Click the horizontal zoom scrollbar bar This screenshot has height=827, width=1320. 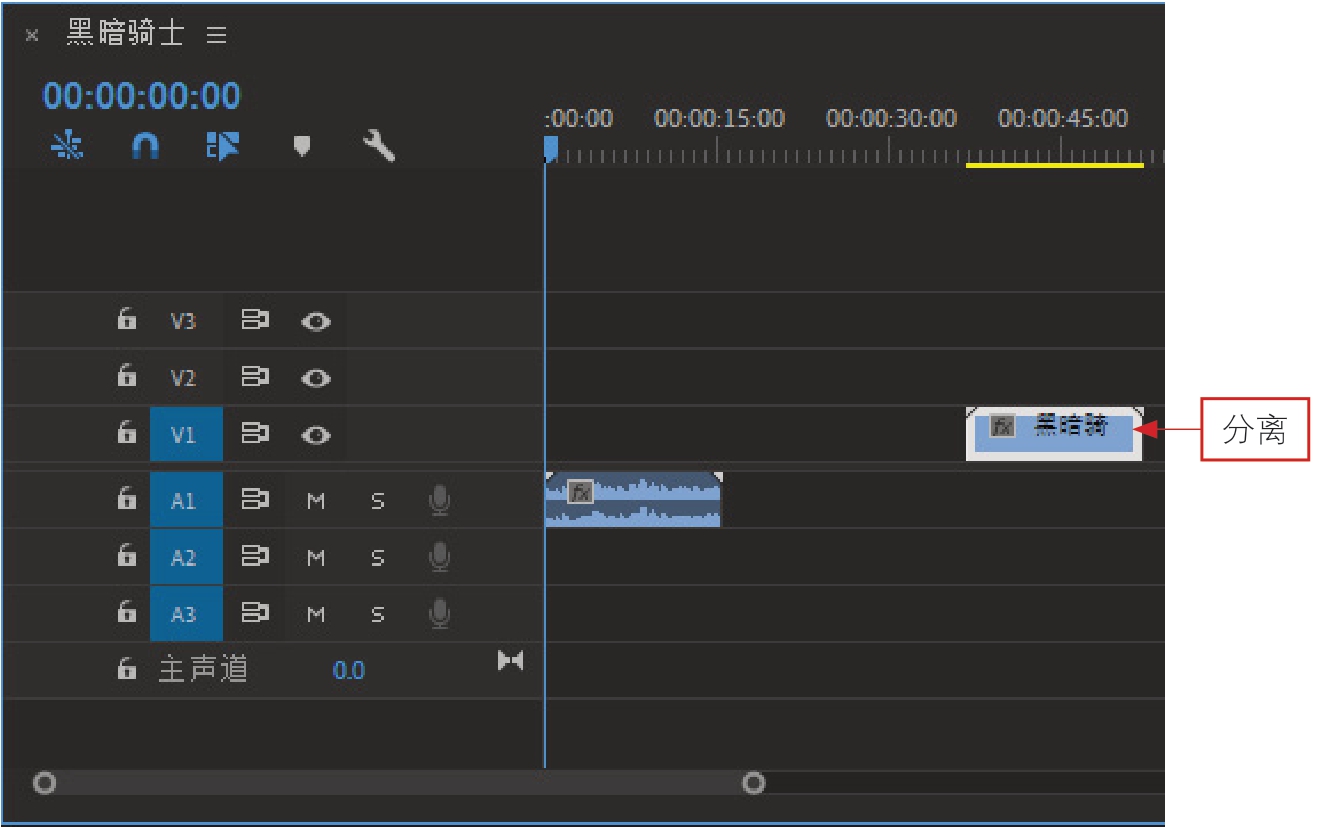click(x=399, y=783)
